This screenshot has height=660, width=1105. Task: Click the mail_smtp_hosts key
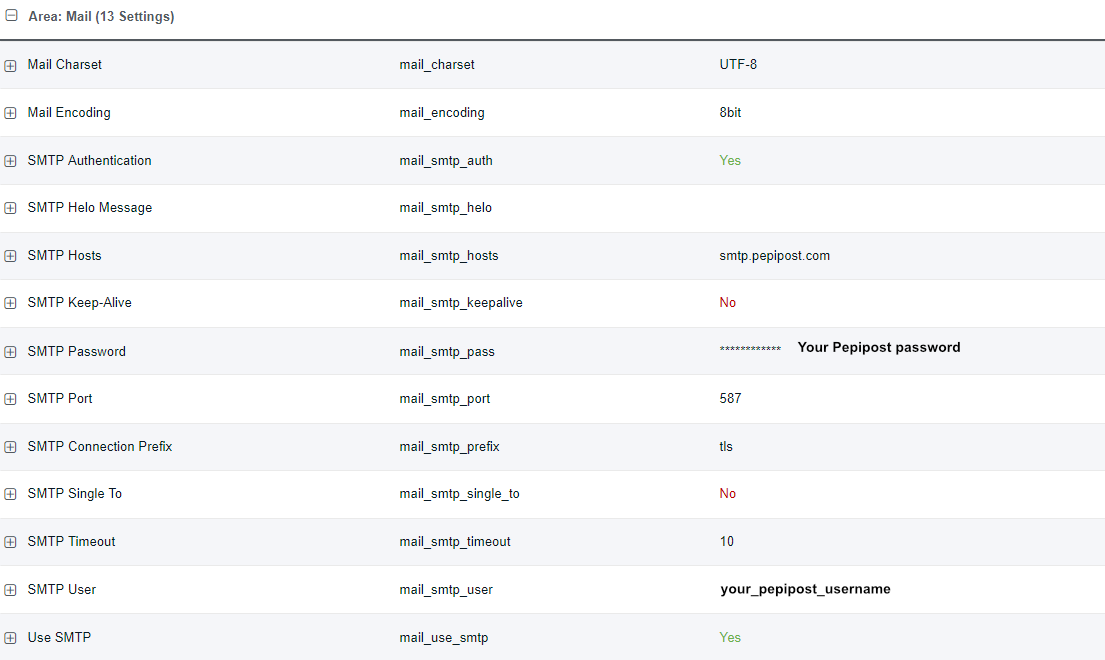(x=449, y=256)
